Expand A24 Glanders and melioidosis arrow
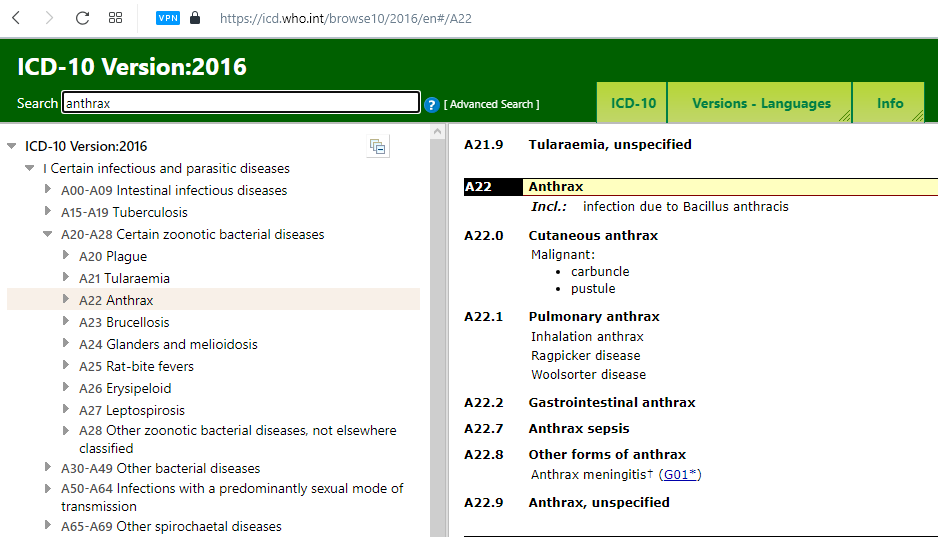The width and height of the screenshot is (938, 537). (66, 343)
